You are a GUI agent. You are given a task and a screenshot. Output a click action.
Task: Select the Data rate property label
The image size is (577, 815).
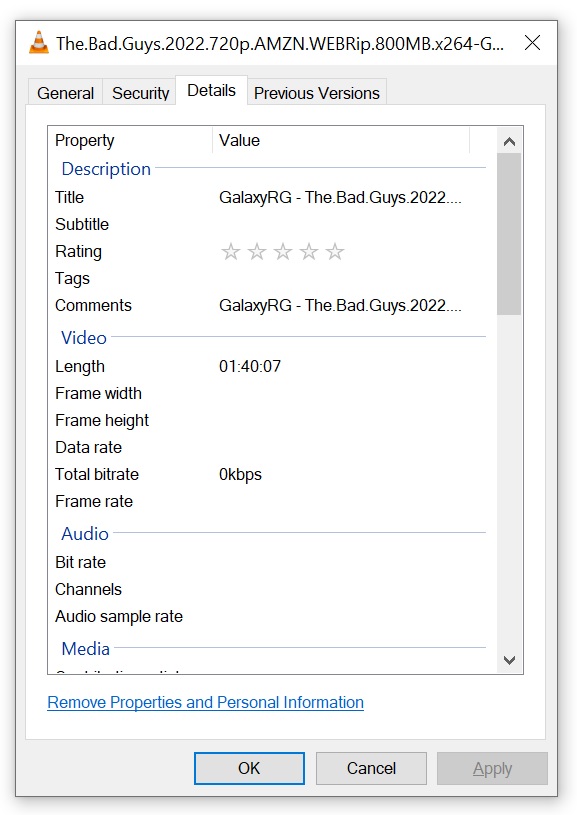(x=88, y=448)
